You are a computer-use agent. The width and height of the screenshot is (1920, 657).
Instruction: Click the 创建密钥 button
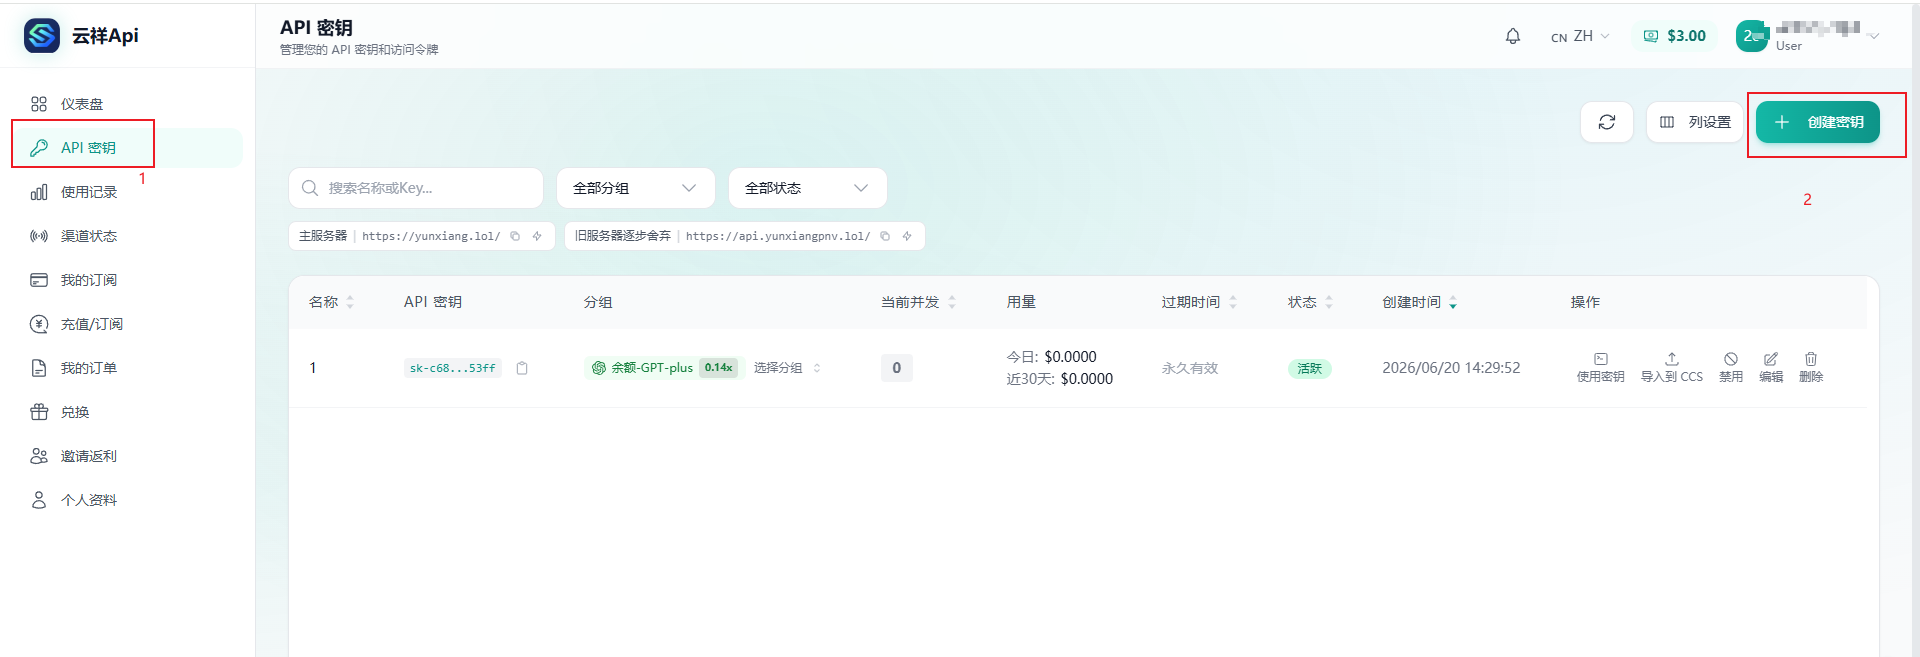1818,122
